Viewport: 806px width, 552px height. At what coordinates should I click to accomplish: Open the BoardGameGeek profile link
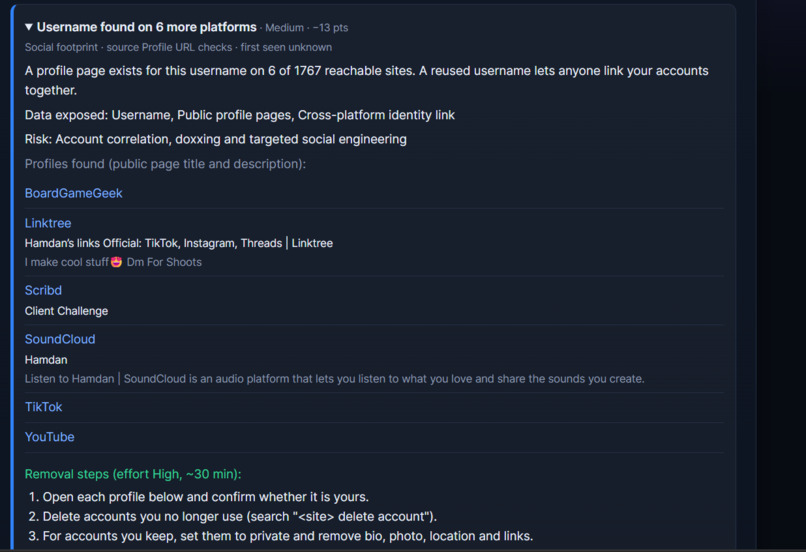click(74, 193)
